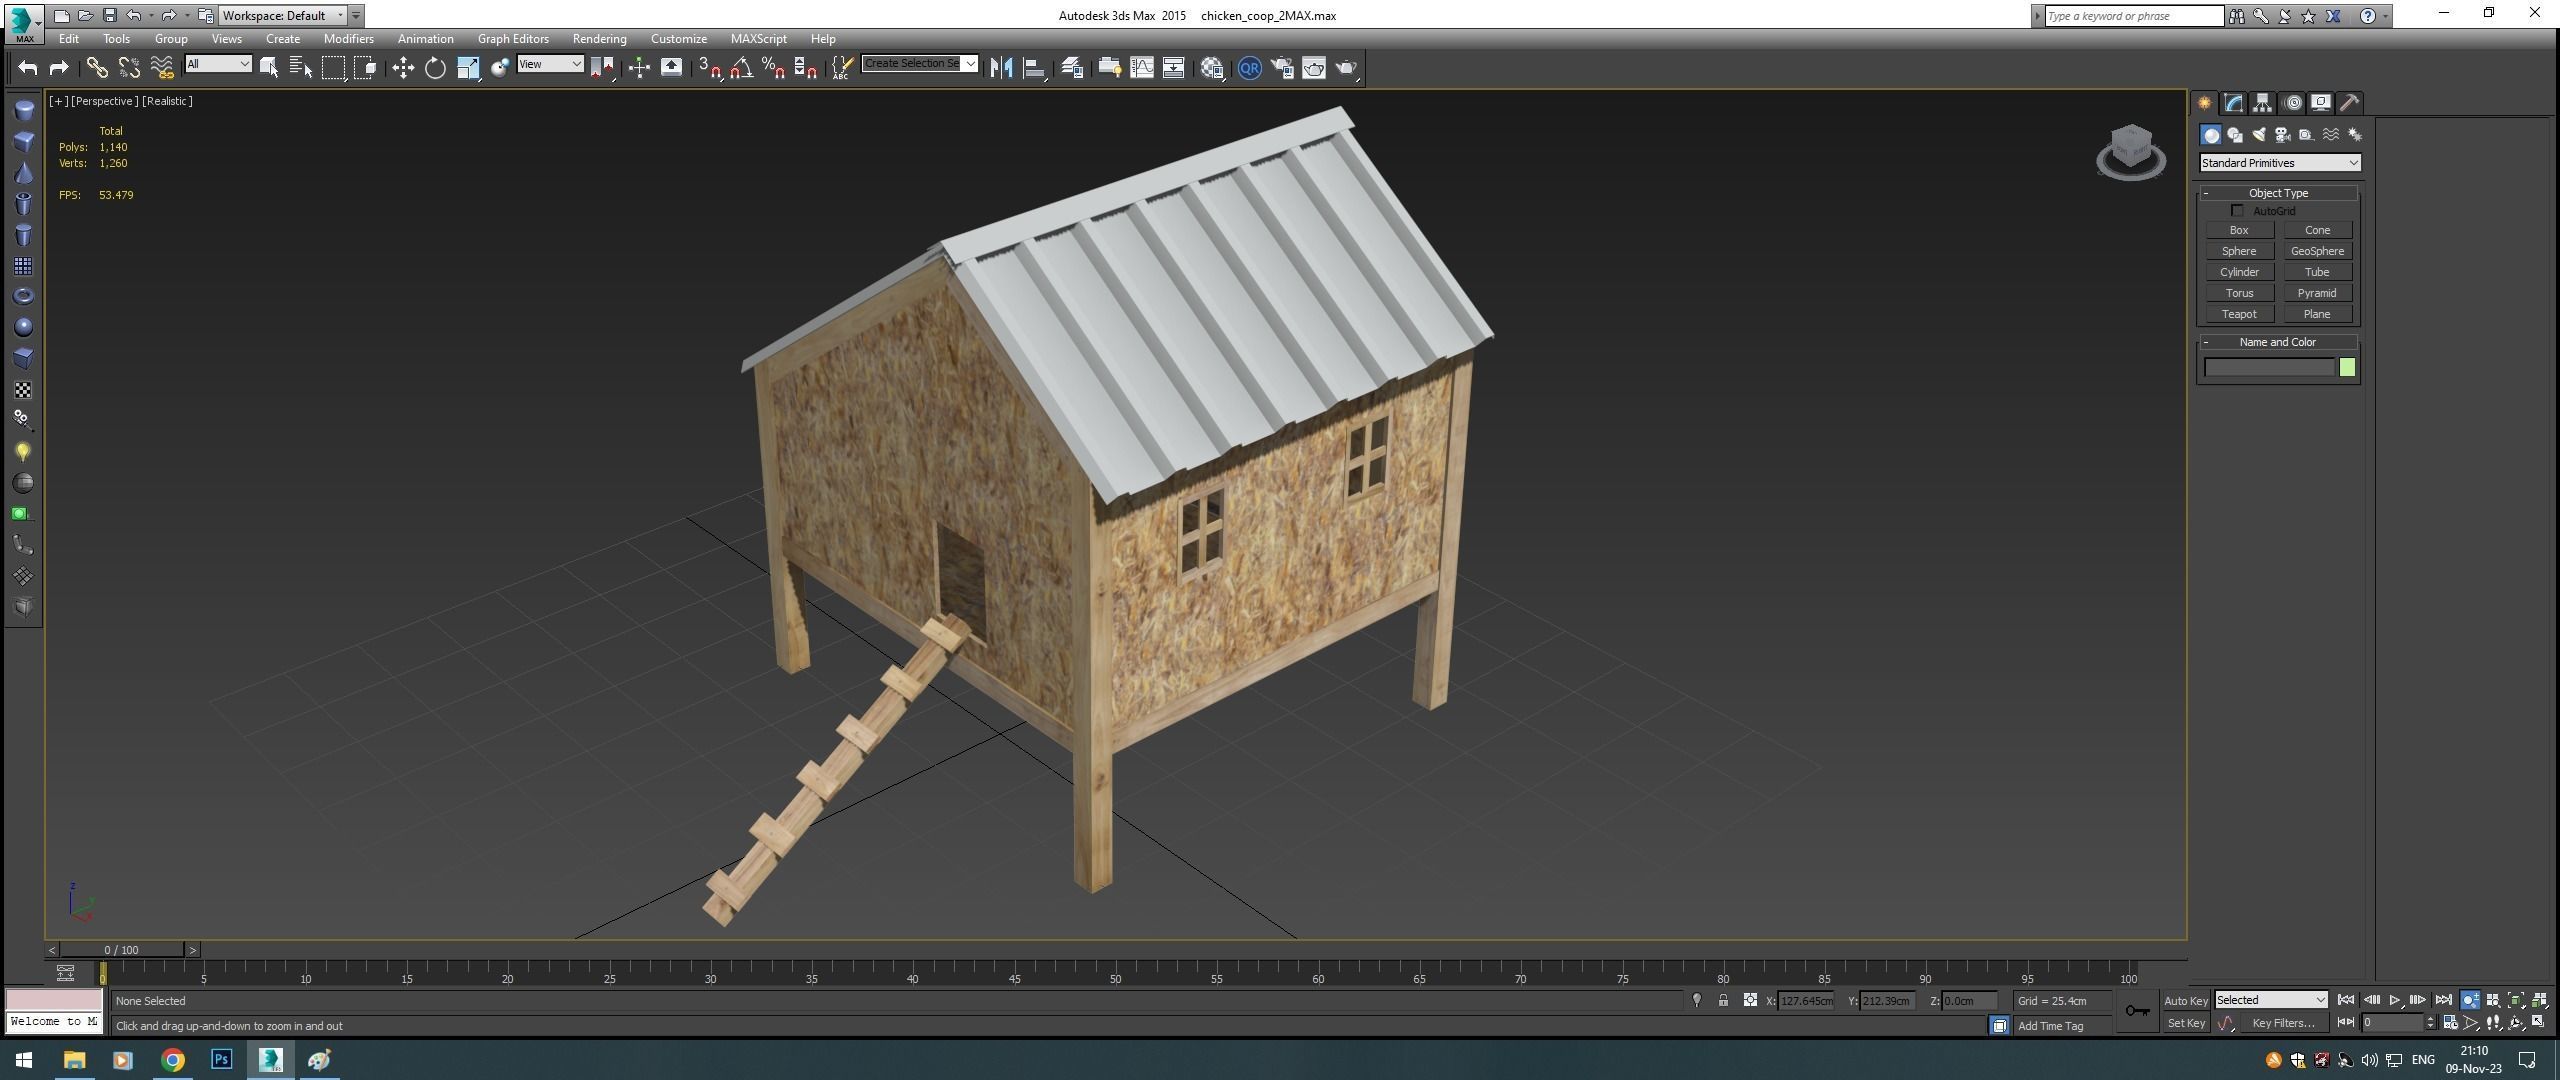Open the 3ds Max application menu
The width and height of the screenshot is (2560, 1080).
pyautogui.click(x=24, y=22)
